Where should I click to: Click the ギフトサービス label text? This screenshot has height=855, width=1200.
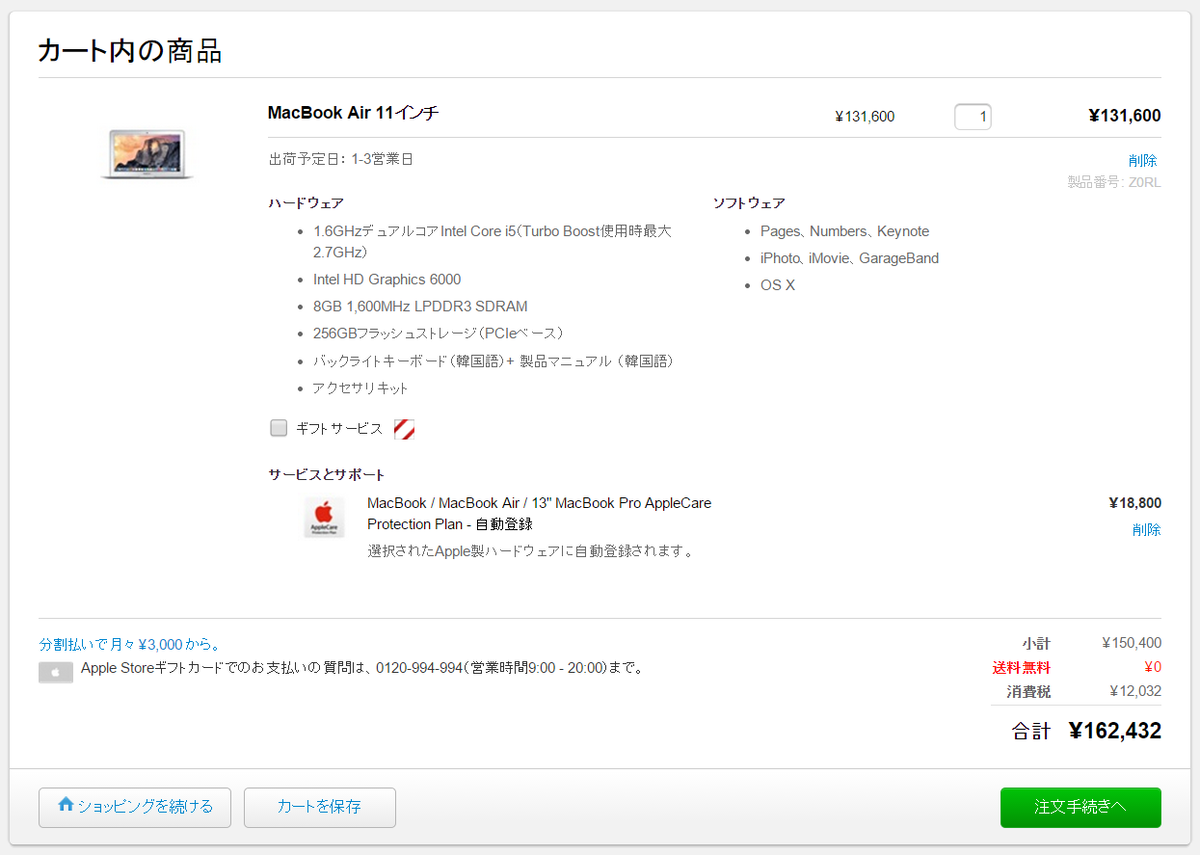coord(339,428)
